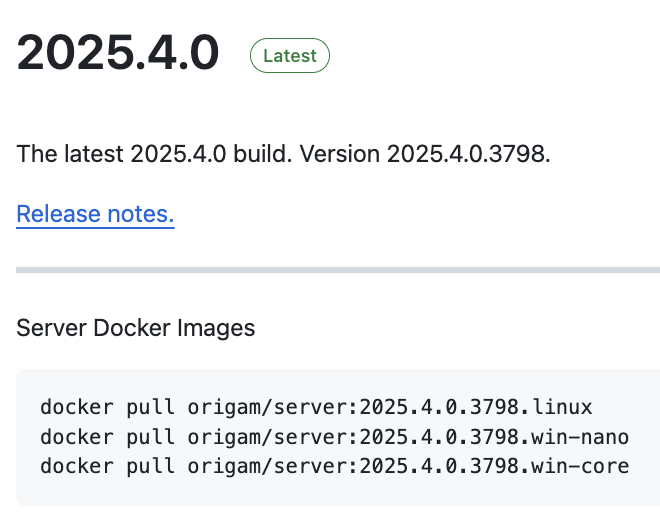The width and height of the screenshot is (660, 524).
Task: Click the 'linux' suffix in the first command
Action: (x=562, y=407)
